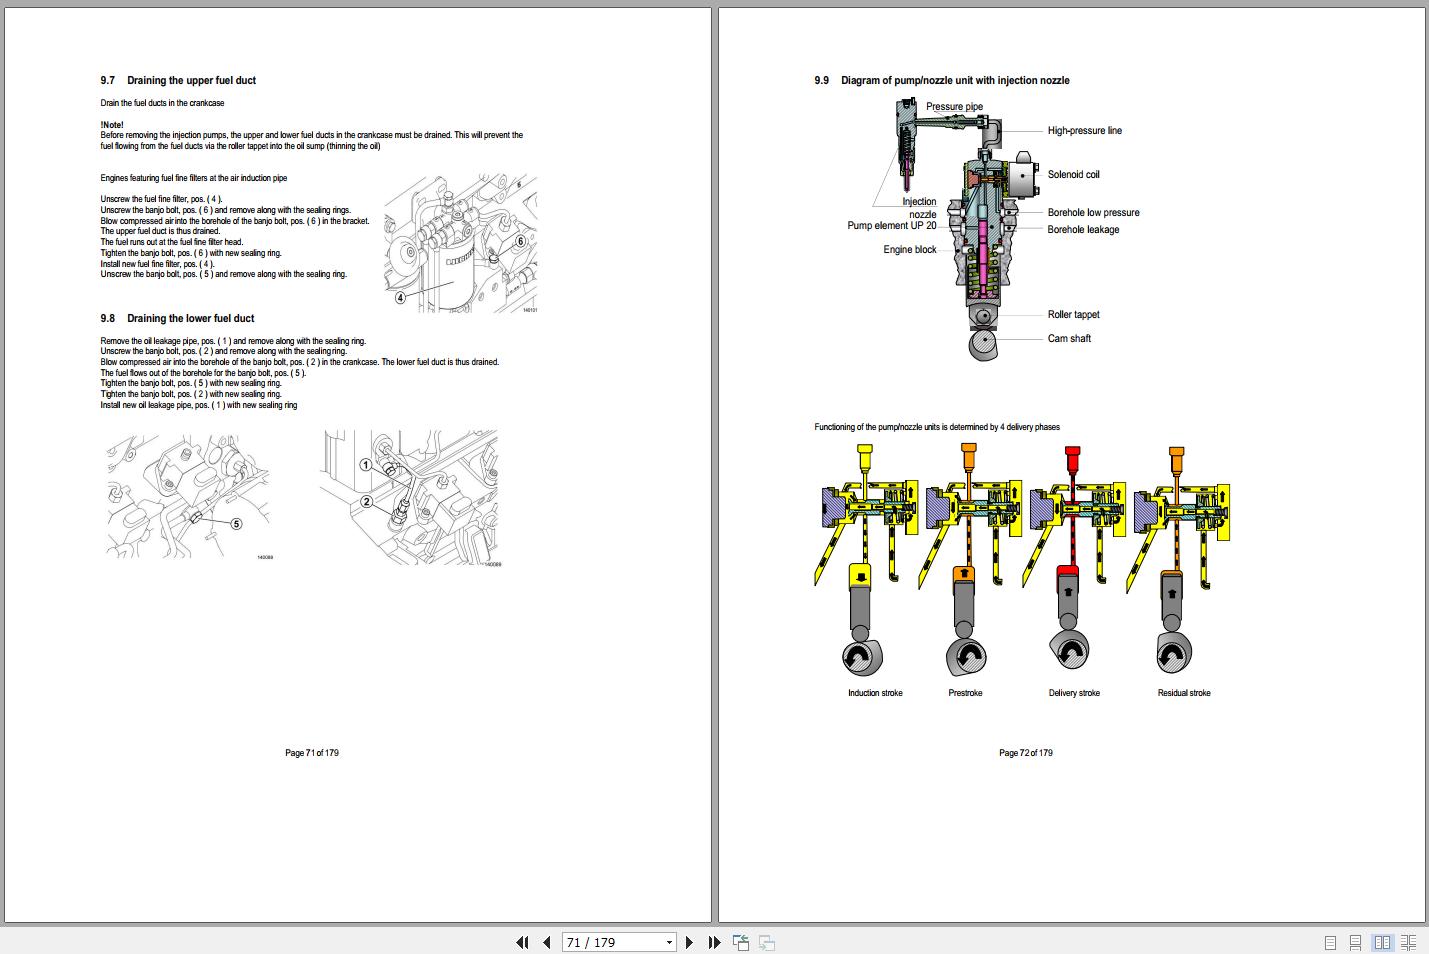Image resolution: width=1429 pixels, height=954 pixels.
Task: Go to the first page
Action: pos(522,942)
